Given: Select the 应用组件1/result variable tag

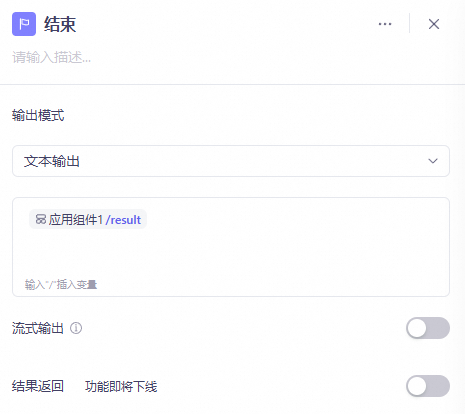Looking at the screenshot, I should [x=88, y=219].
